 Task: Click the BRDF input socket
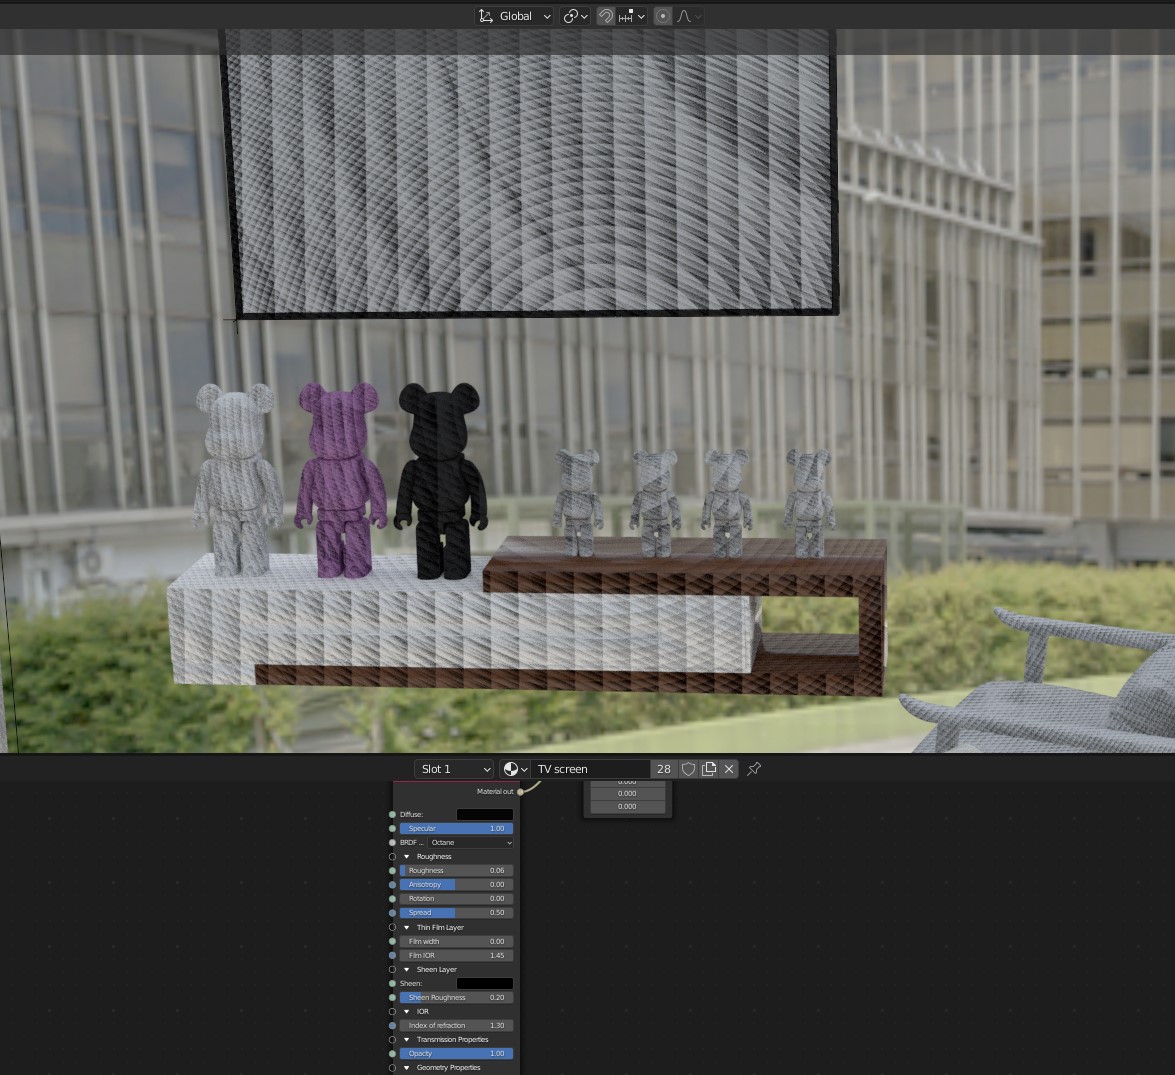[x=393, y=843]
